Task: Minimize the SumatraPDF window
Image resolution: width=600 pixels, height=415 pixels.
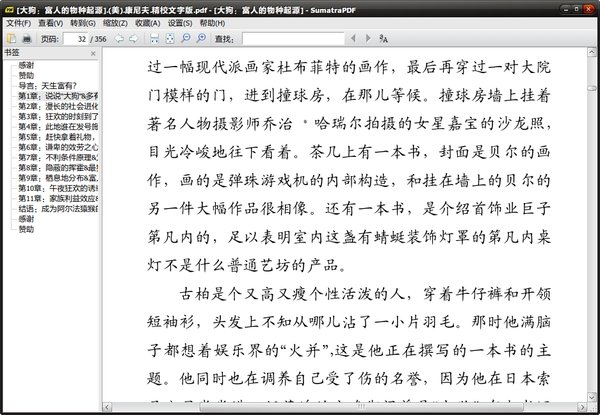Action: point(566,8)
